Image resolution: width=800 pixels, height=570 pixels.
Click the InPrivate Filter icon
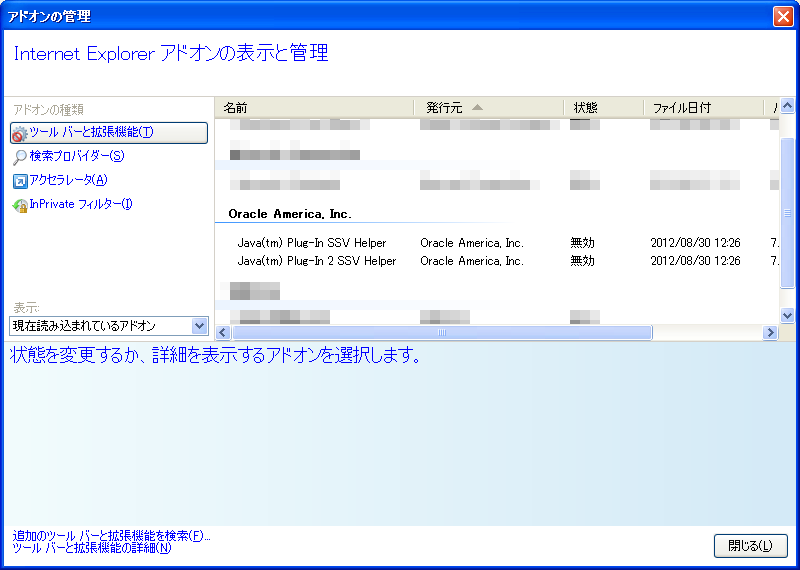click(x=20, y=205)
